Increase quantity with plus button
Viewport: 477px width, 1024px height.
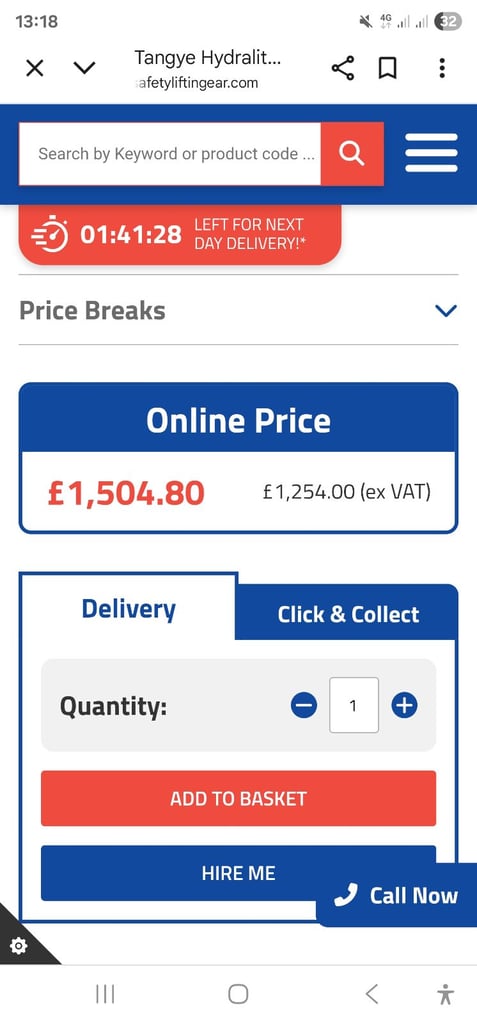[404, 705]
